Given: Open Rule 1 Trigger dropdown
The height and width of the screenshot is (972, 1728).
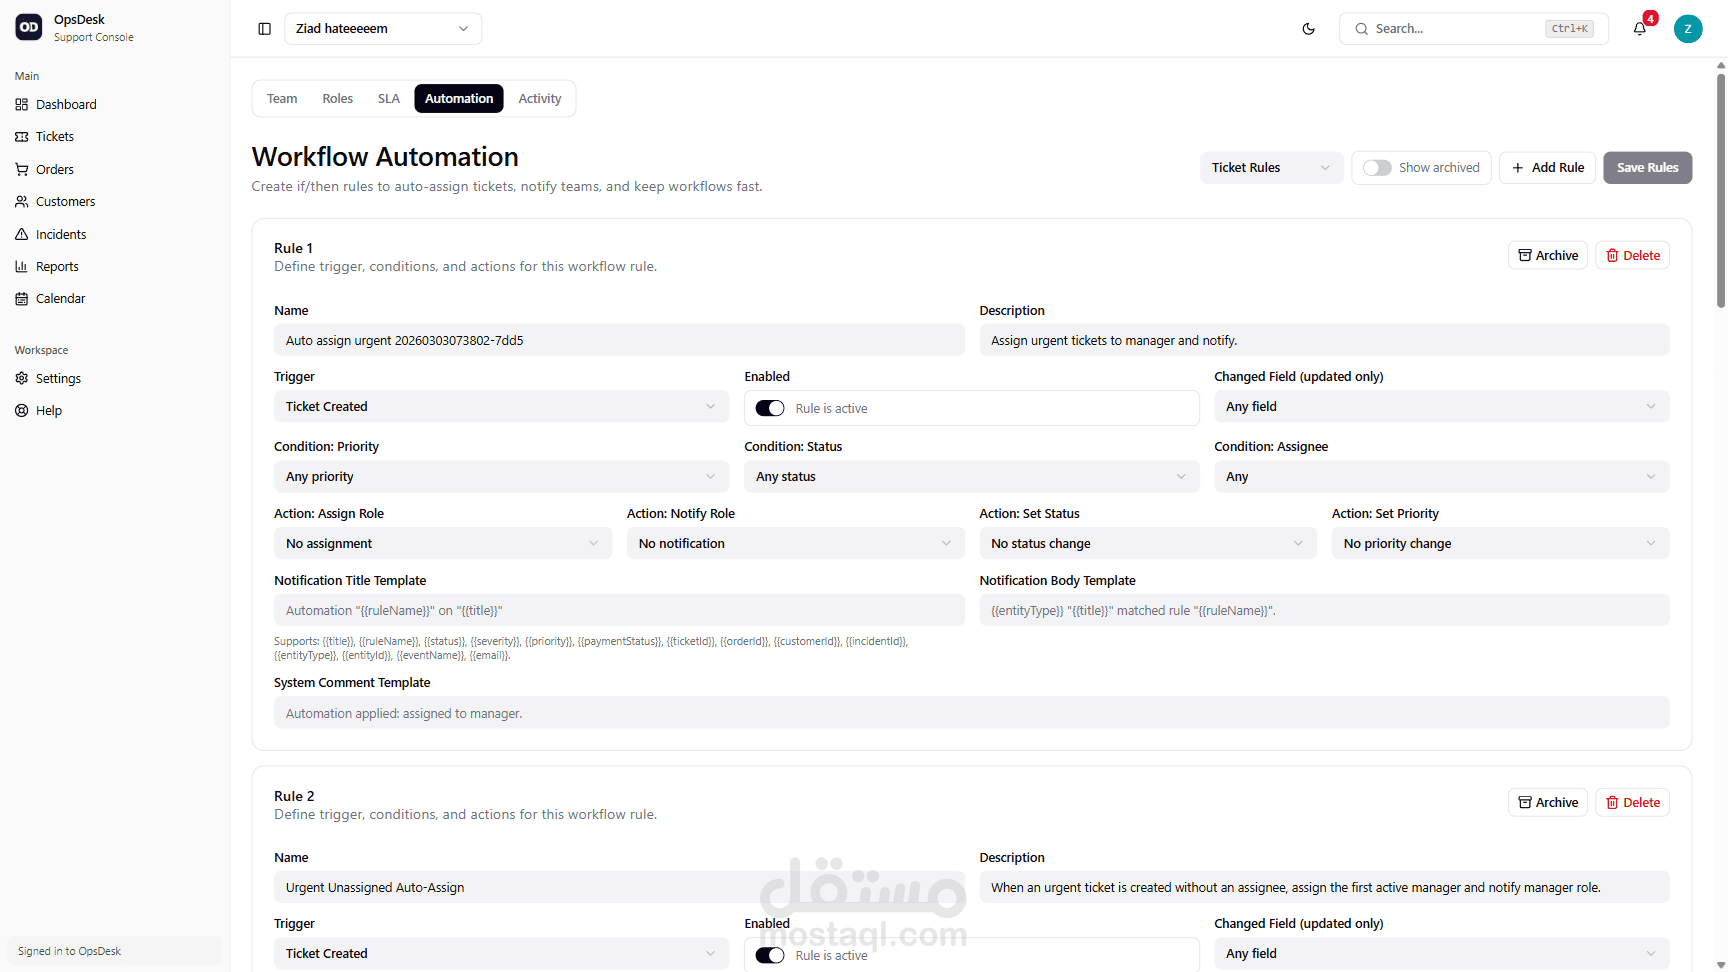Looking at the screenshot, I should (500, 407).
